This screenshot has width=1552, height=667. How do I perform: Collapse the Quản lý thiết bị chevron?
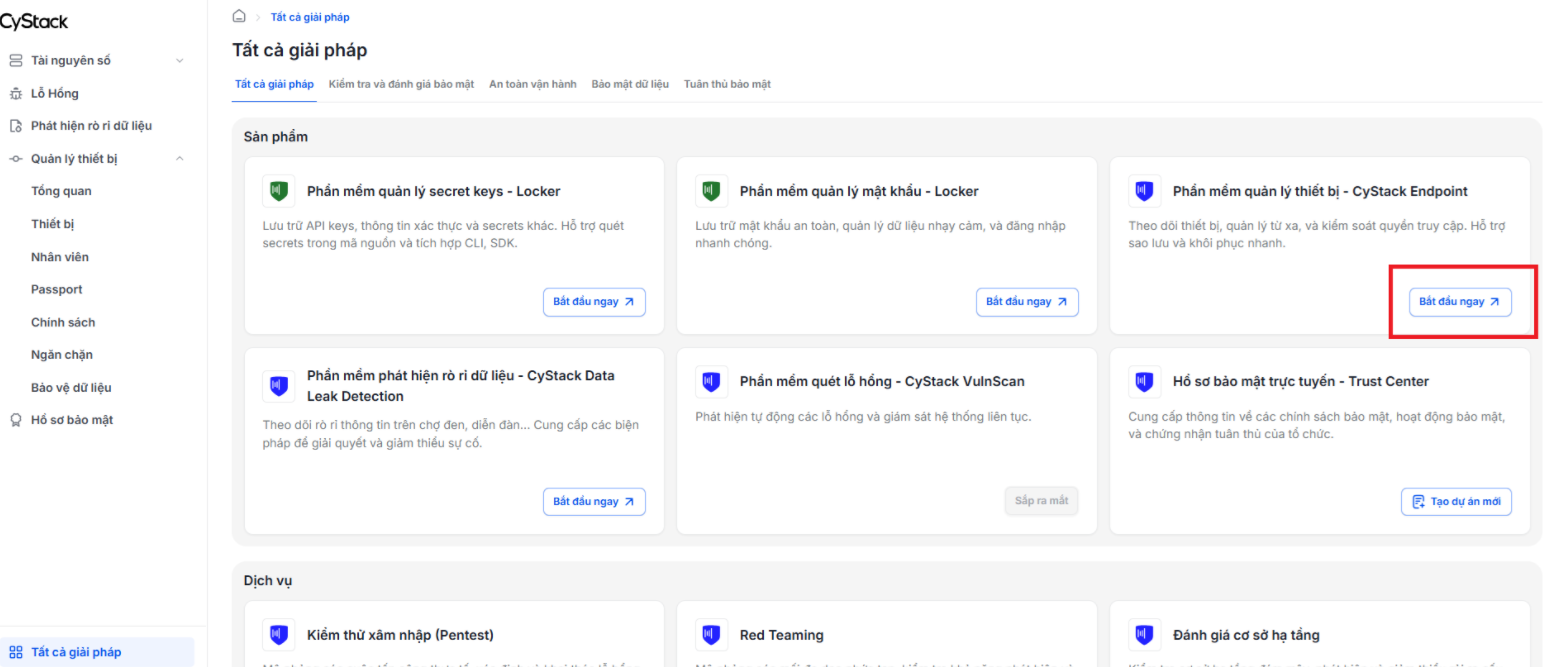(180, 158)
